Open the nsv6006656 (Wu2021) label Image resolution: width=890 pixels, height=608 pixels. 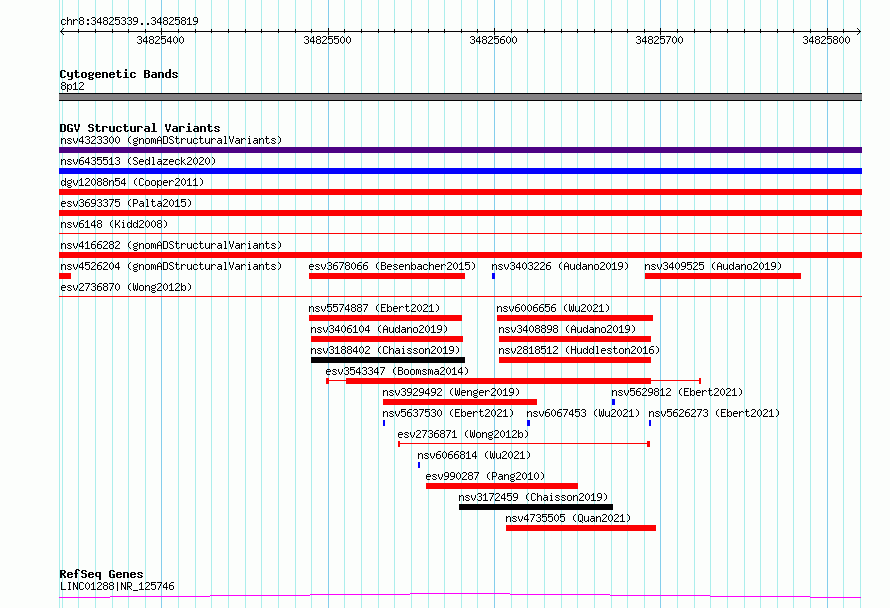pyautogui.click(x=553, y=308)
